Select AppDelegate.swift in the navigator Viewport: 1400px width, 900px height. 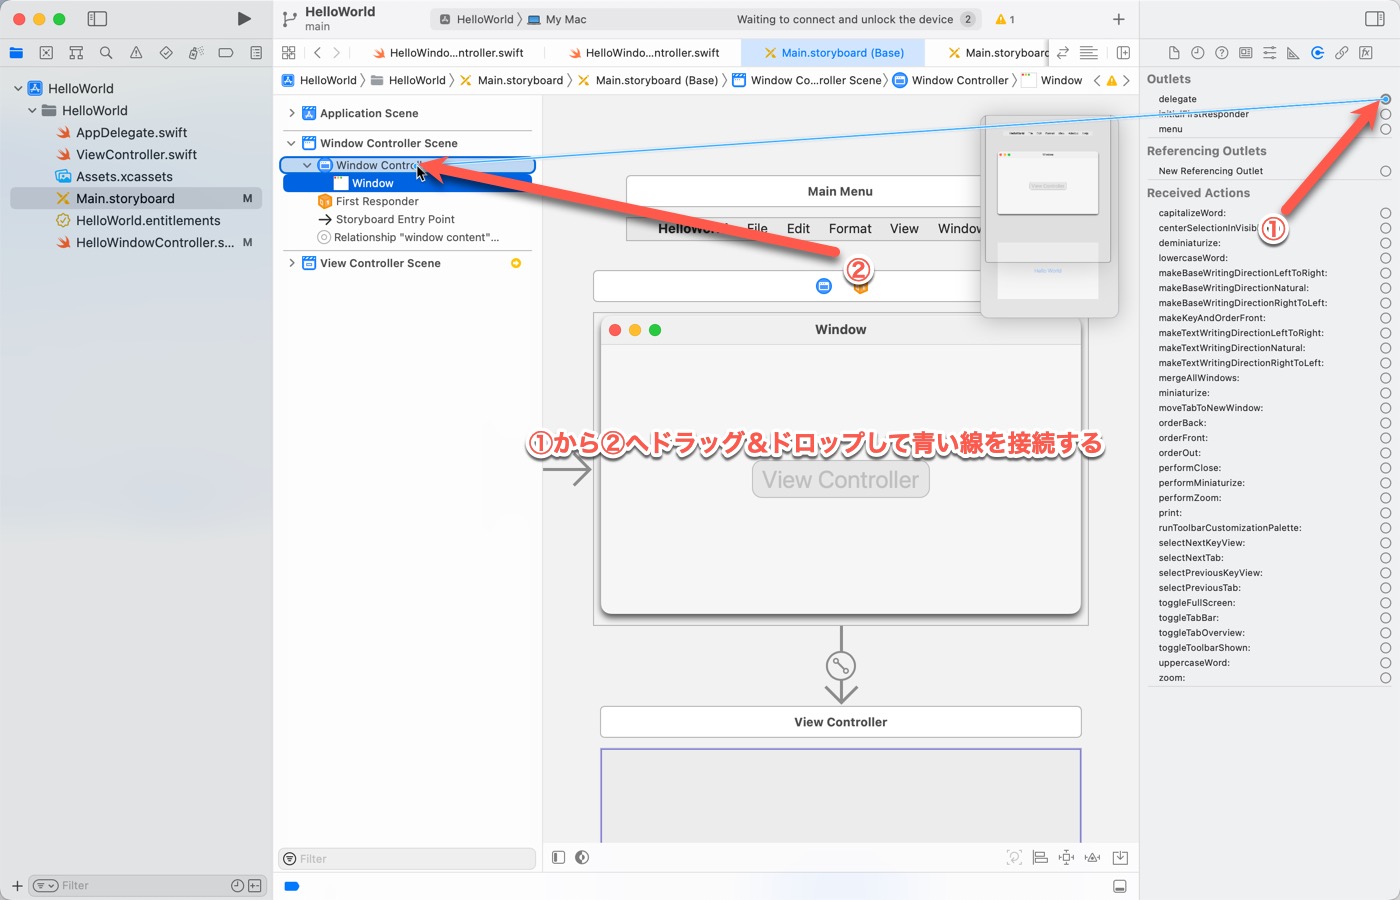[132, 132]
